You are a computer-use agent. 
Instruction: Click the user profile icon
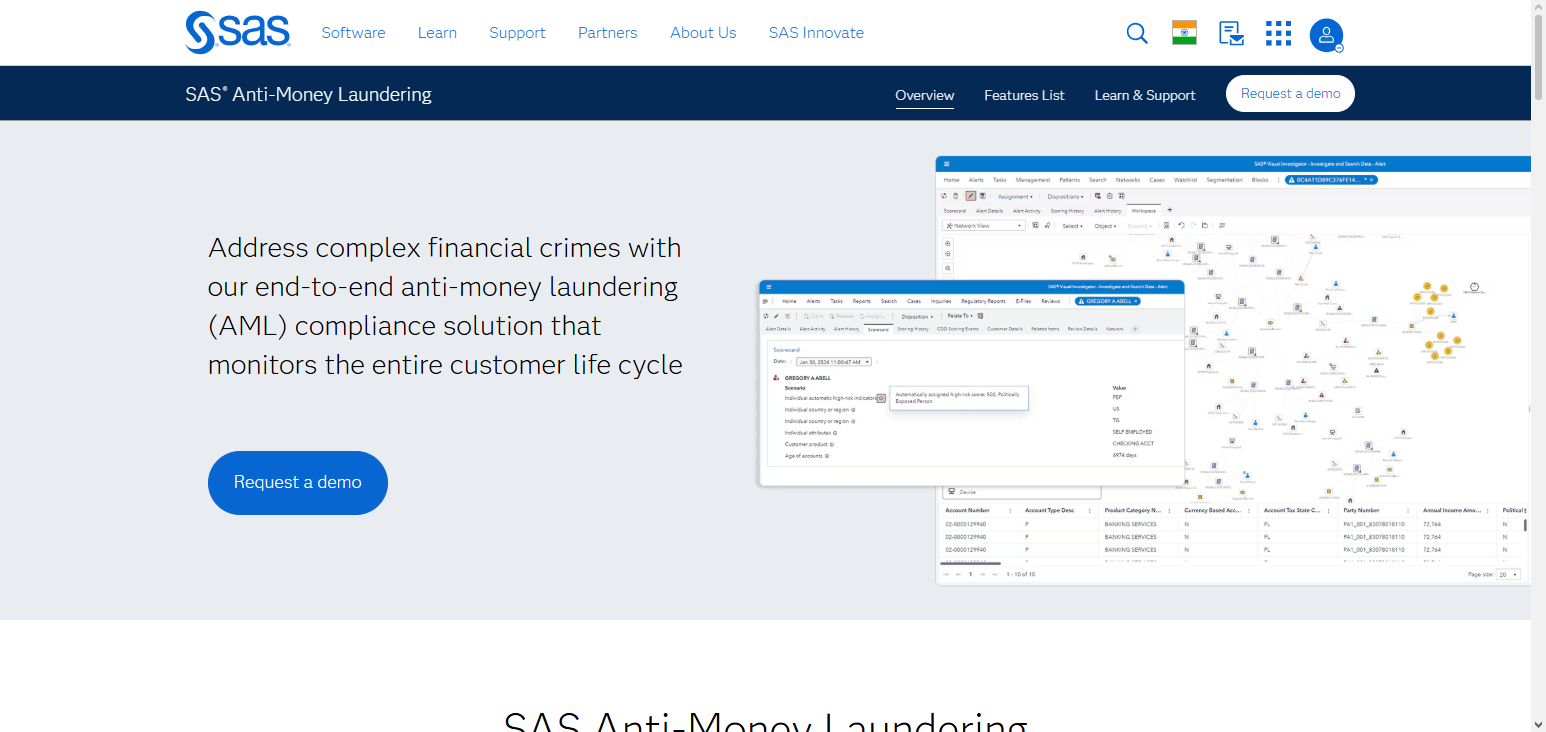click(1326, 35)
